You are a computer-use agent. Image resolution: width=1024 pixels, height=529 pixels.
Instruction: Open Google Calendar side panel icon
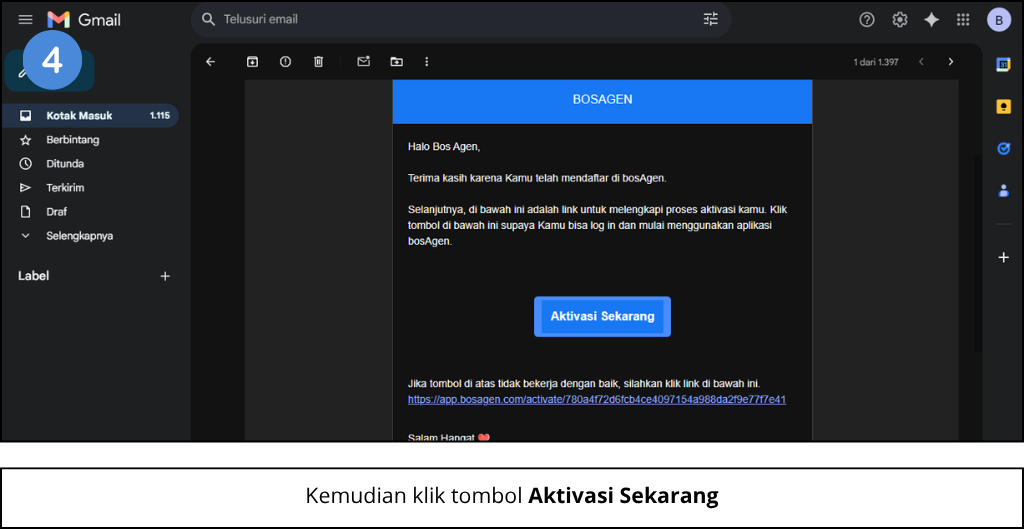tap(1003, 65)
